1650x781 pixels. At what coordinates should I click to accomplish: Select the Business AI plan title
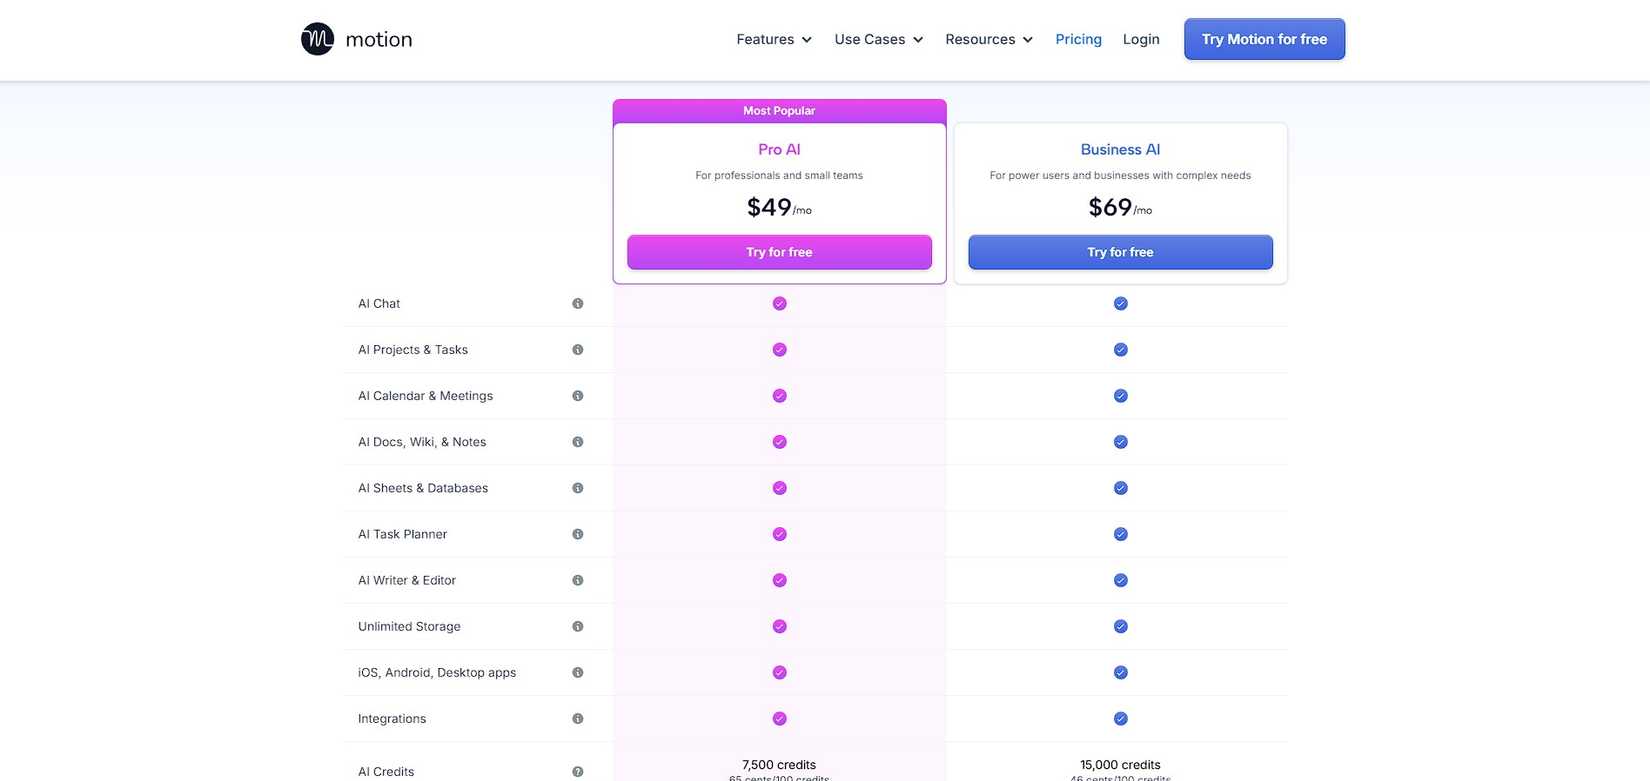tap(1120, 149)
